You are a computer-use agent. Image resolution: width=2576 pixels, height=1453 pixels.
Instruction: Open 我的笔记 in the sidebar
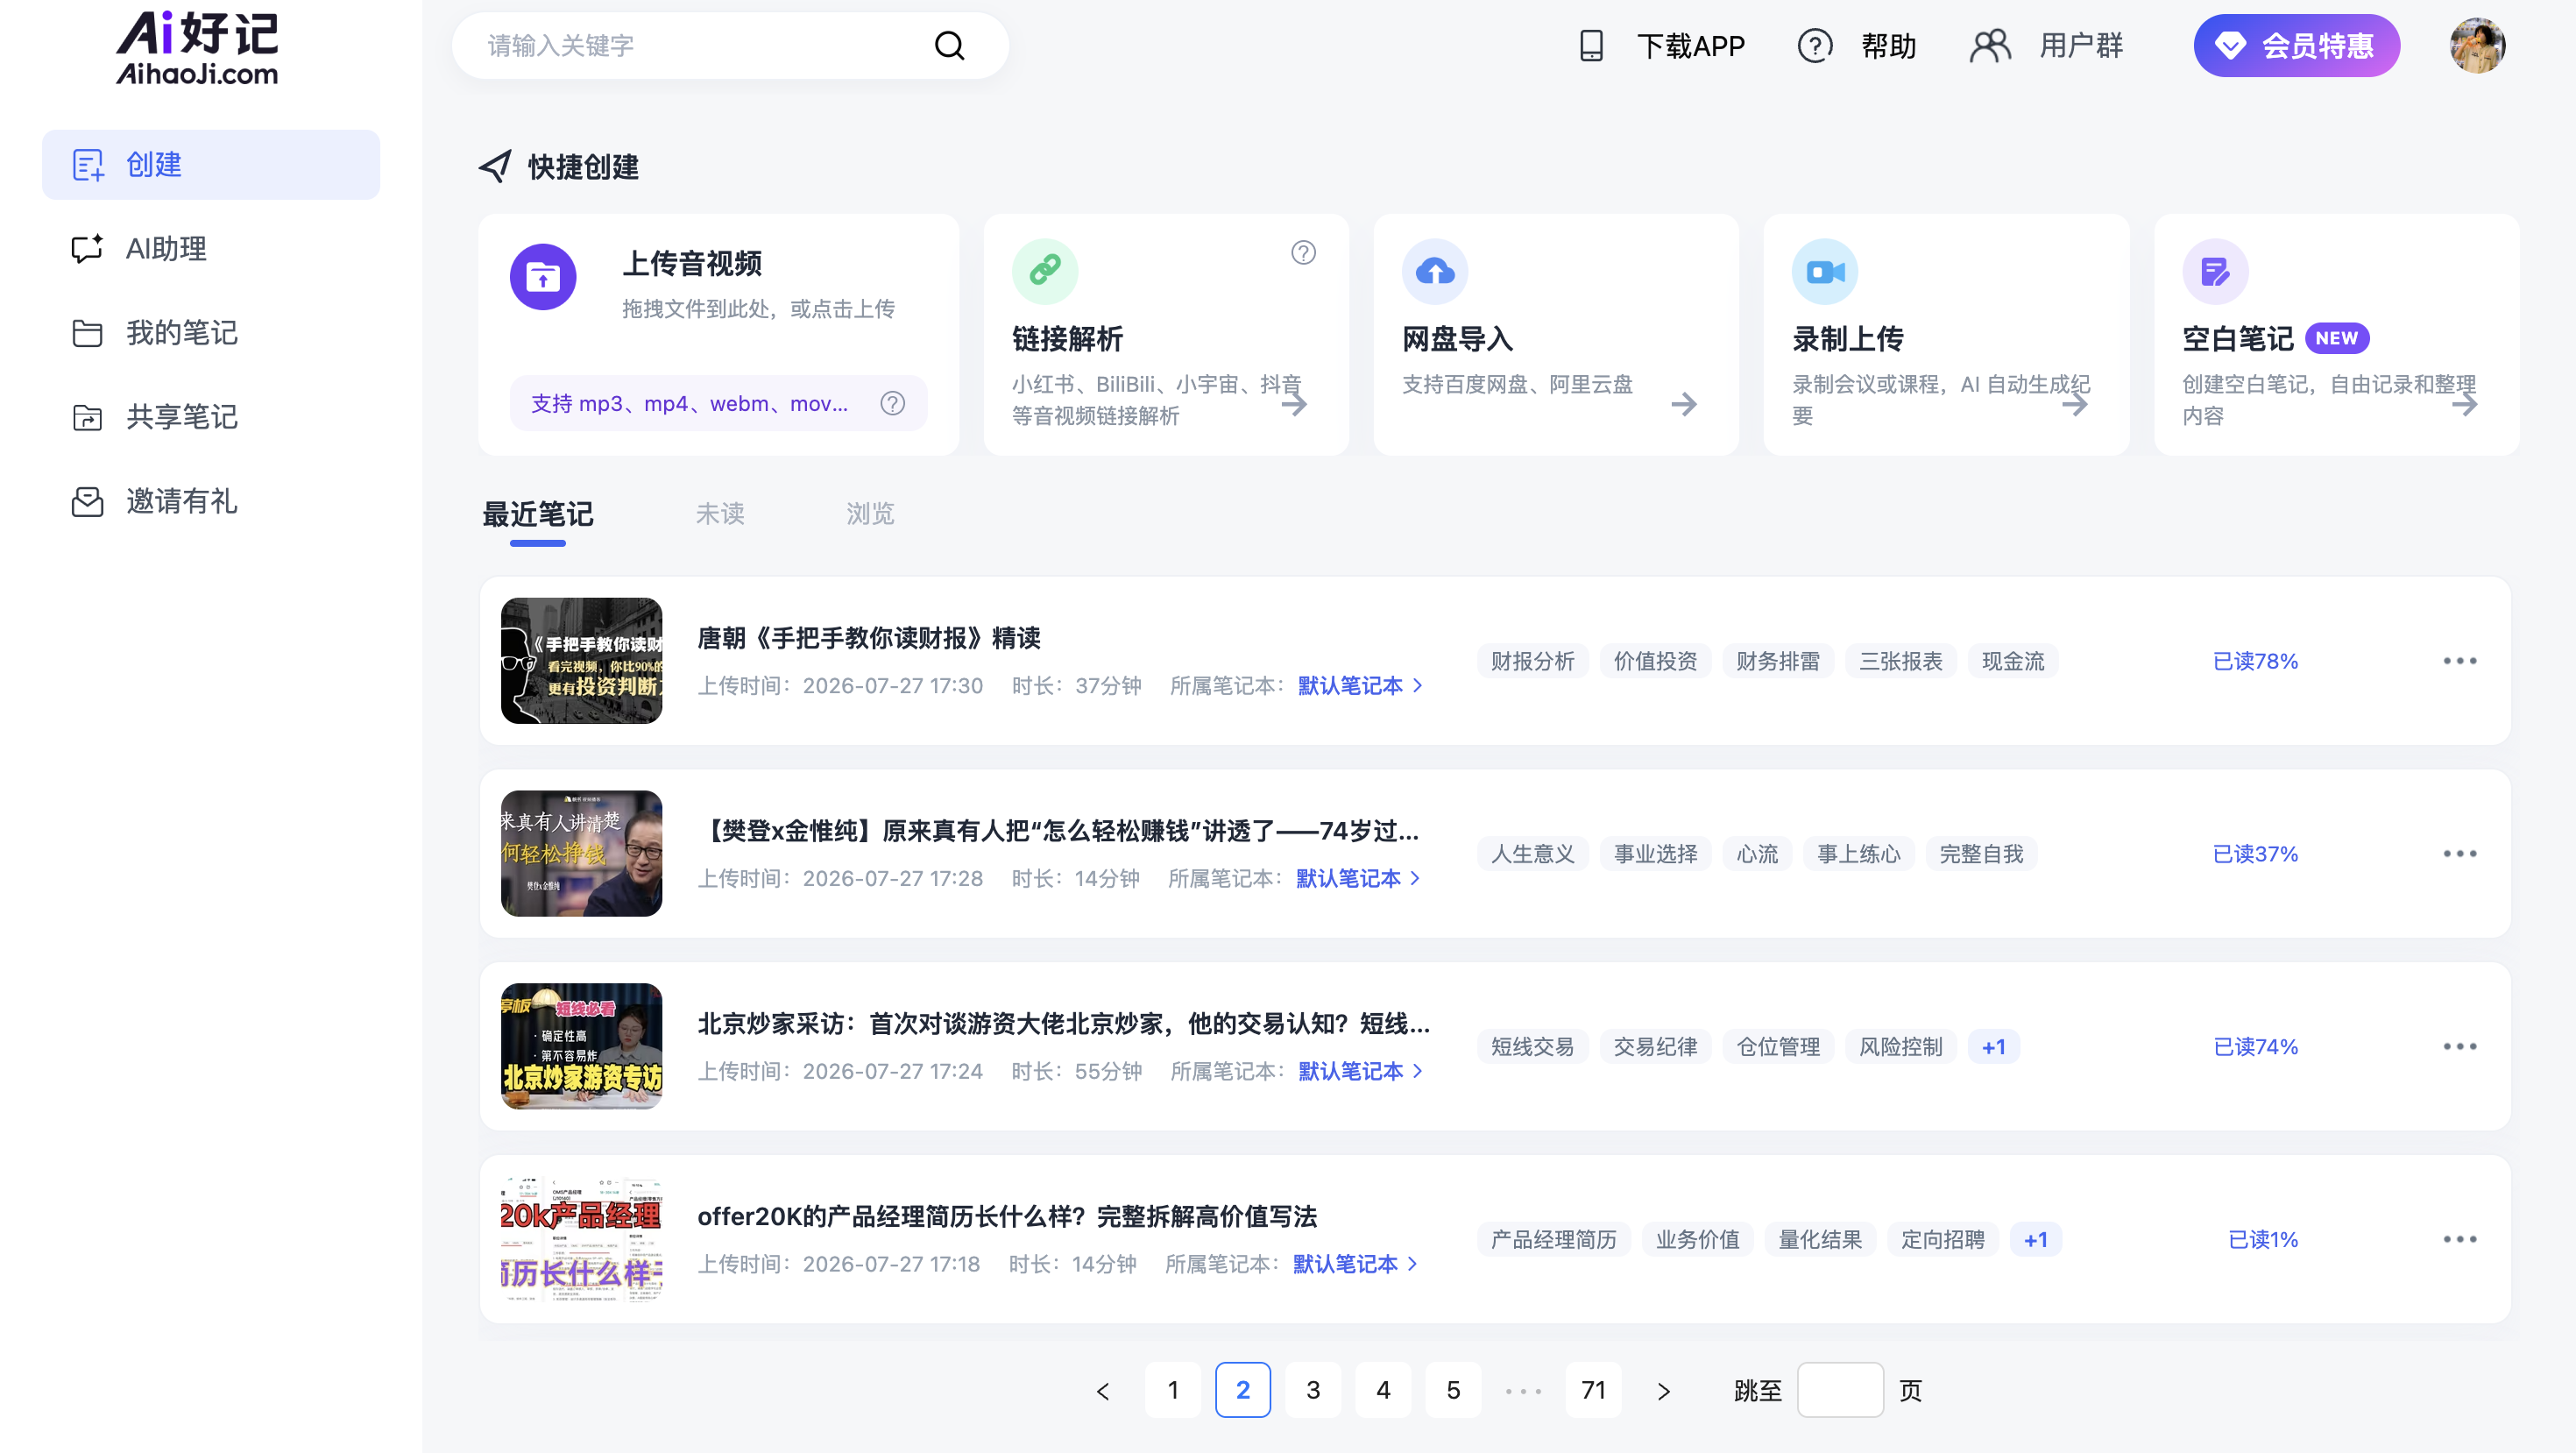click(x=211, y=332)
